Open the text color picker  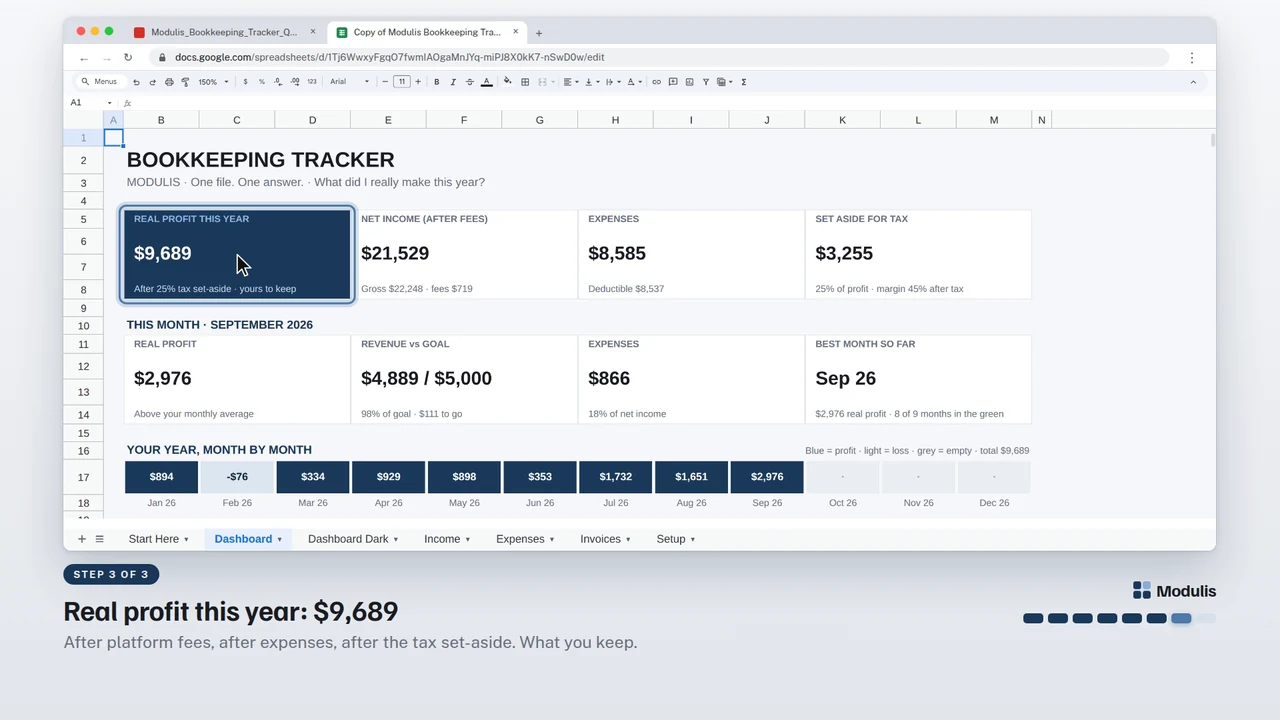[x=487, y=82]
